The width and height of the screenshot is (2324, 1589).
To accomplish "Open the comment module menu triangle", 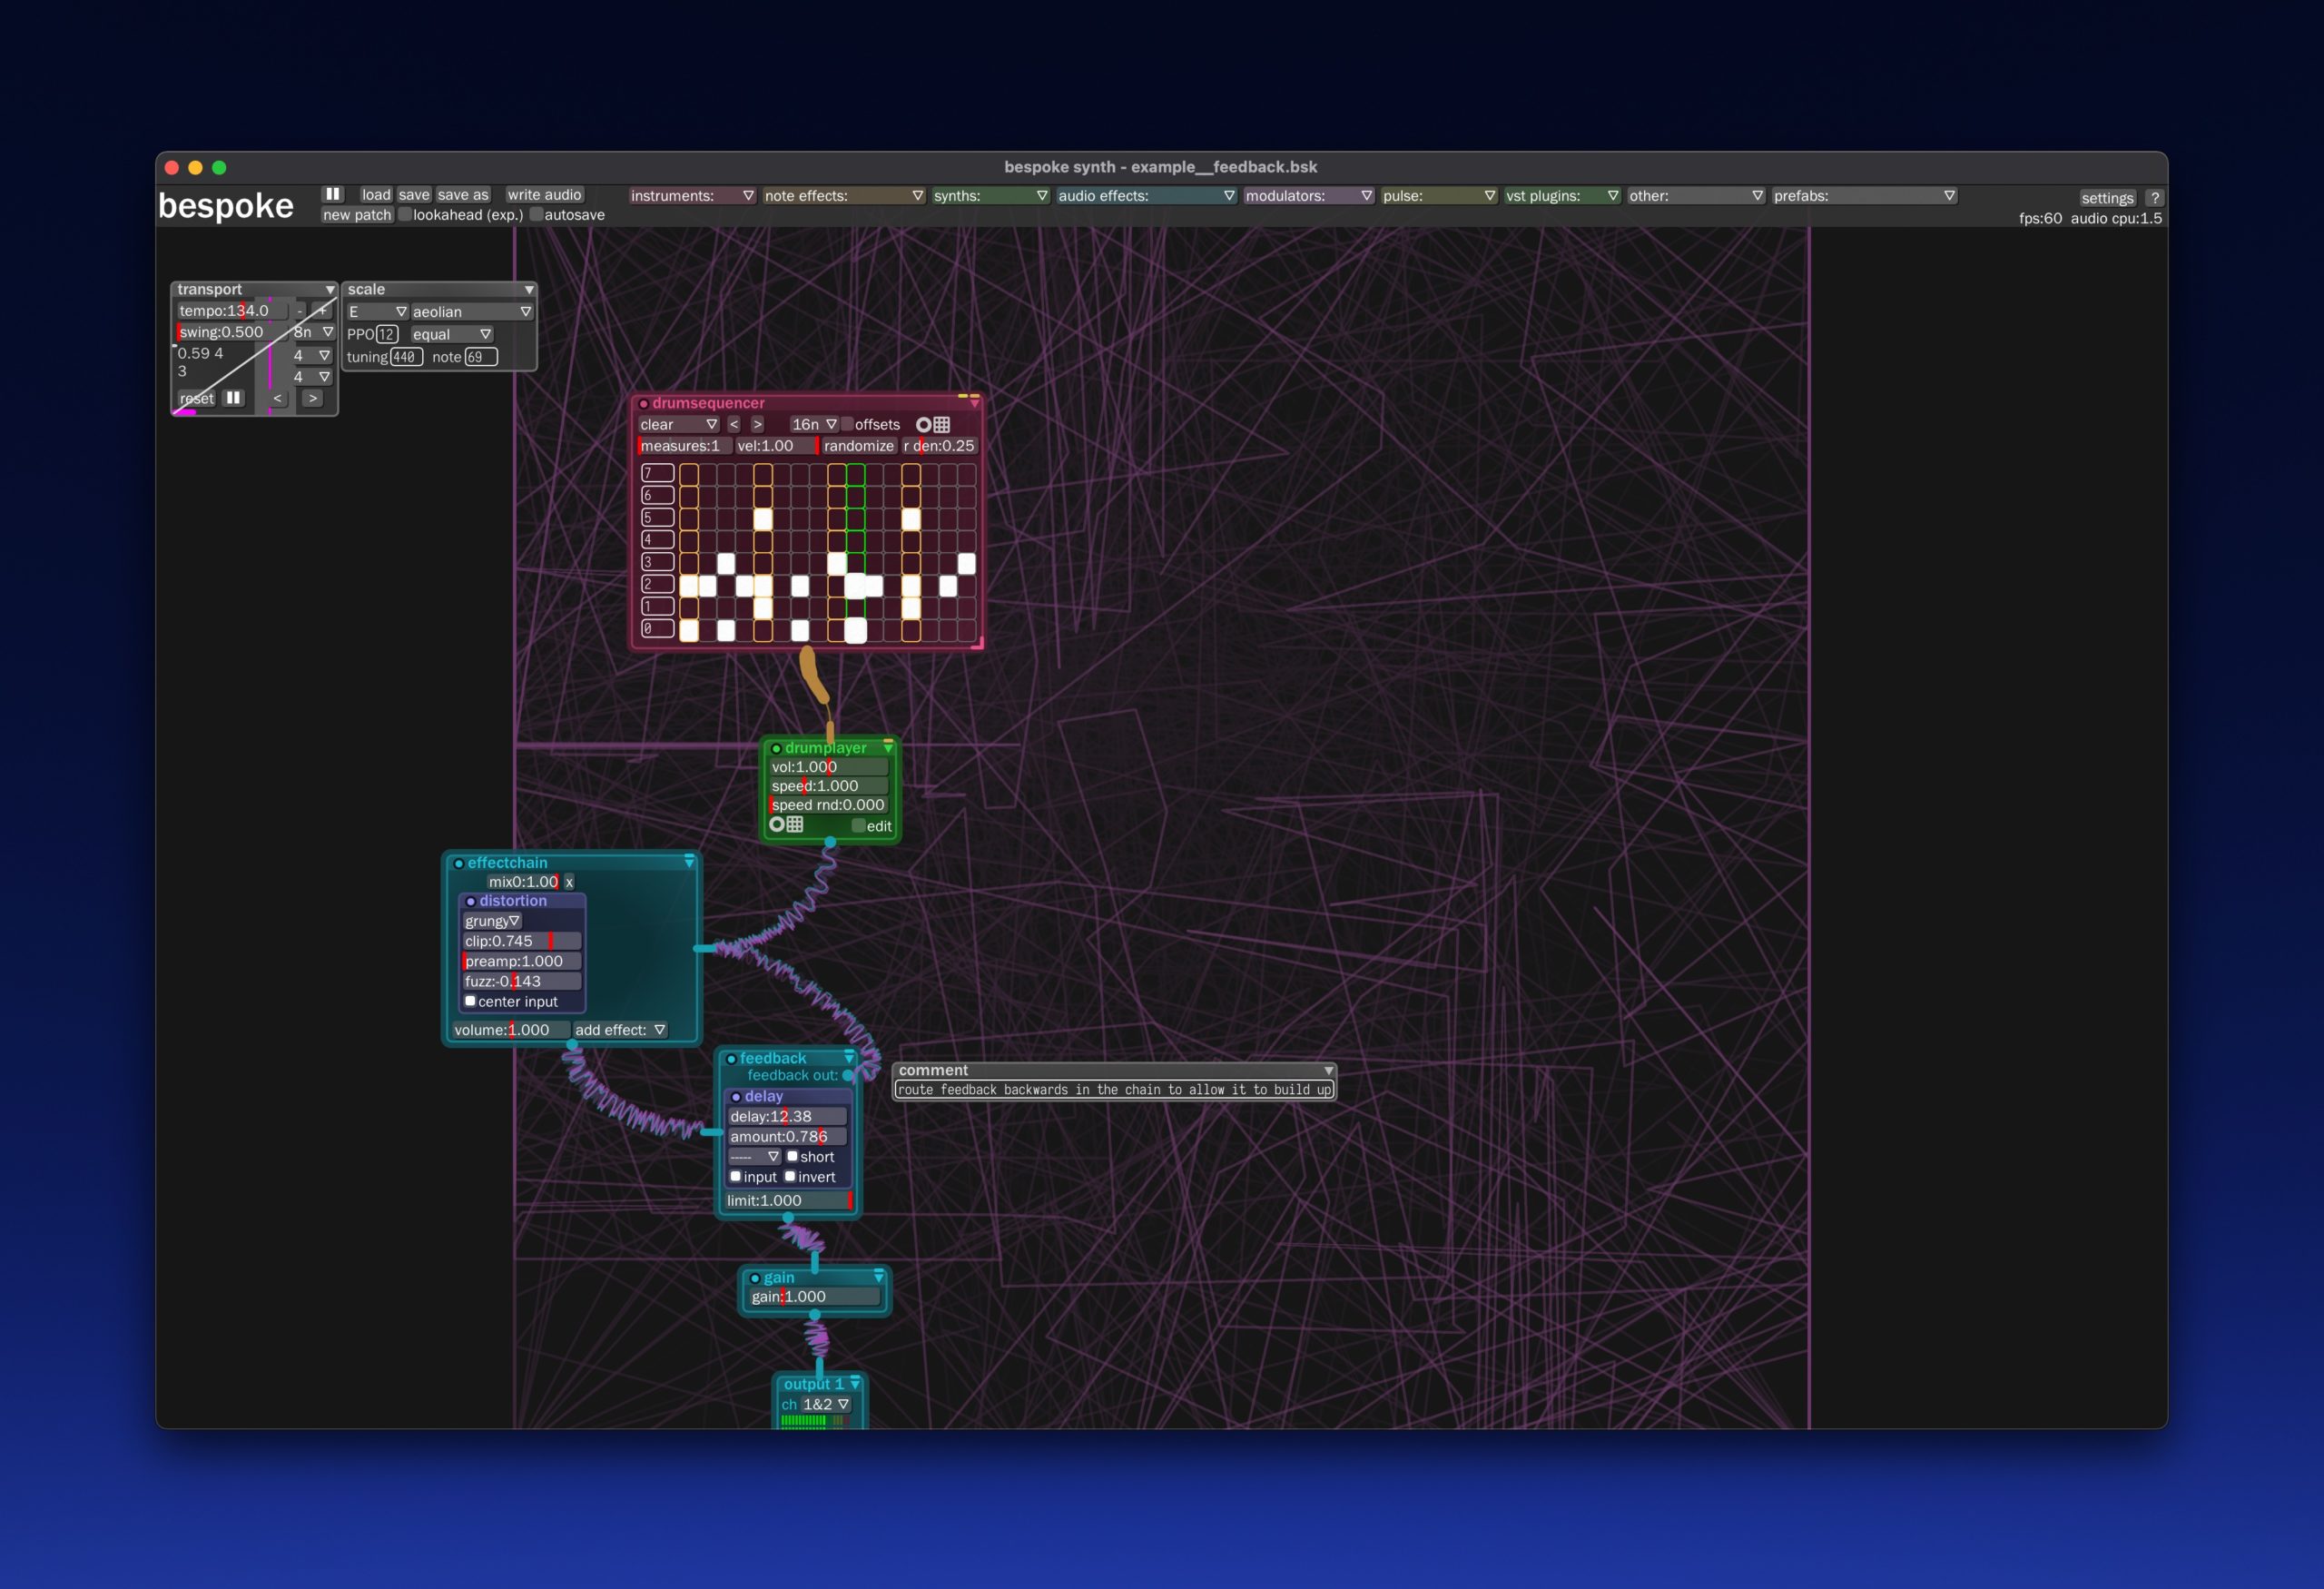I will tap(1328, 1070).
